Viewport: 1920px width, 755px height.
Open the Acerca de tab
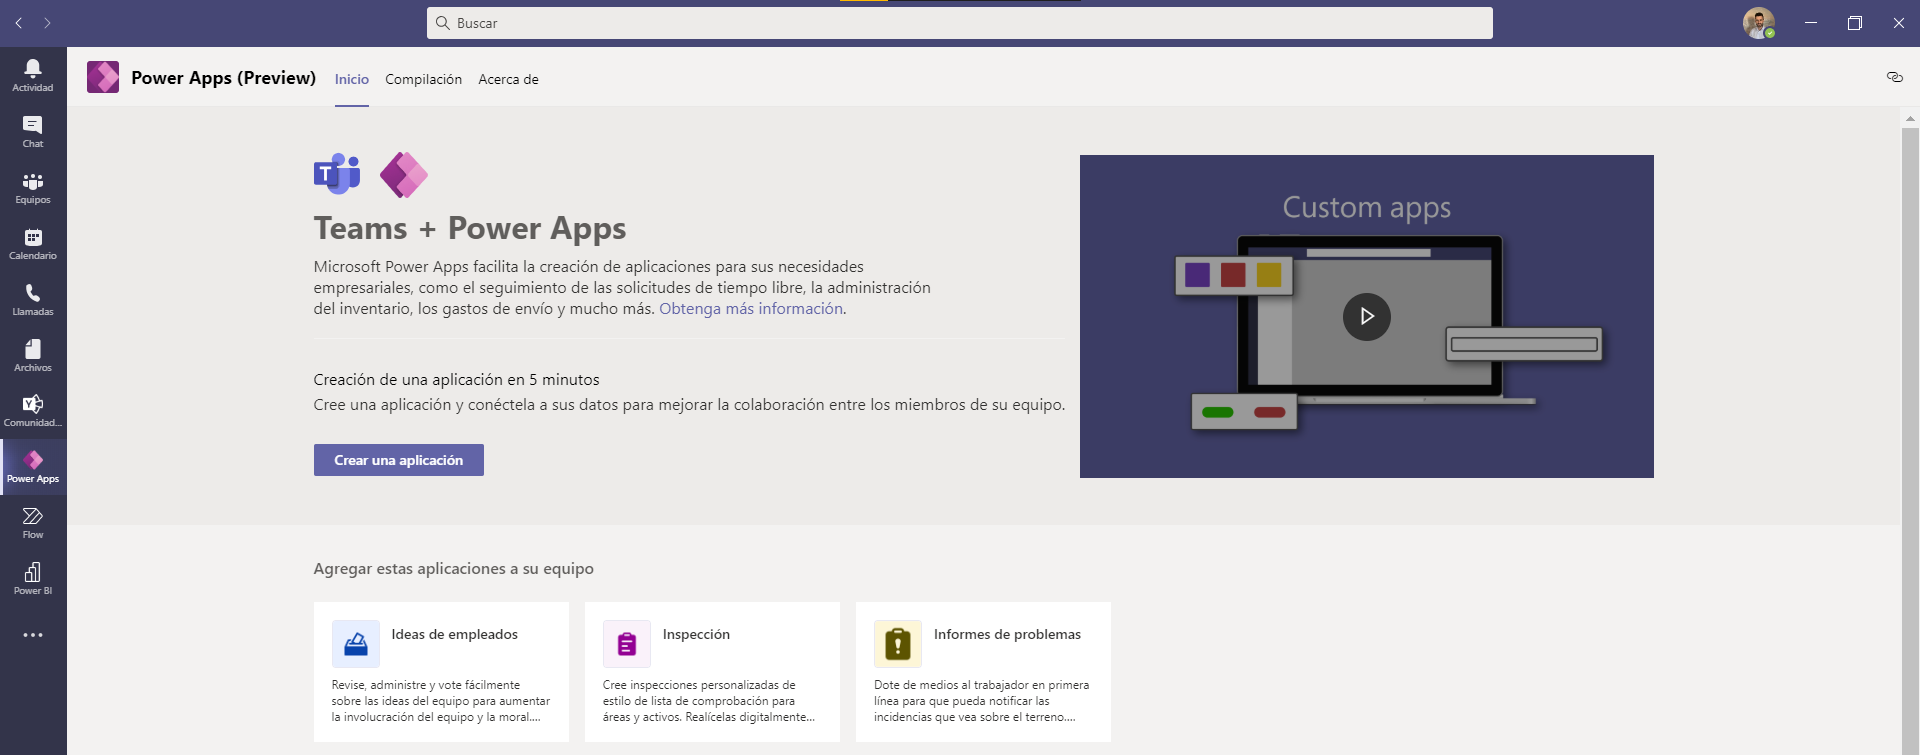[x=508, y=79]
